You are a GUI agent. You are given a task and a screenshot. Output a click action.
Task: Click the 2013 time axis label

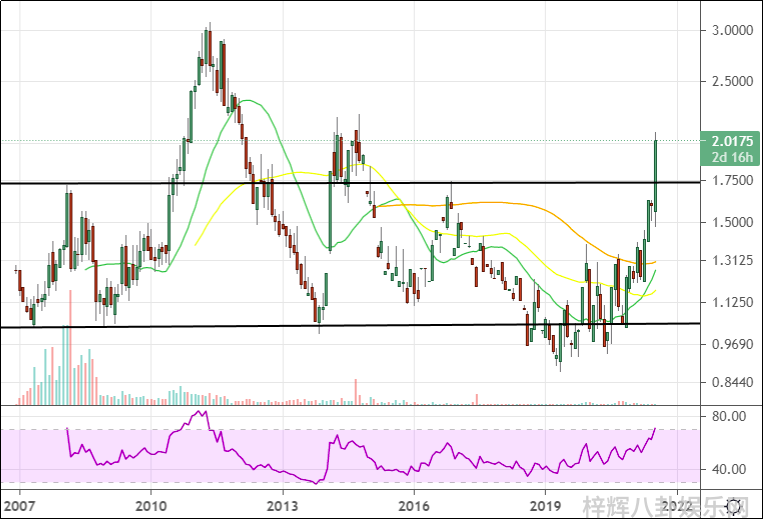(x=282, y=506)
